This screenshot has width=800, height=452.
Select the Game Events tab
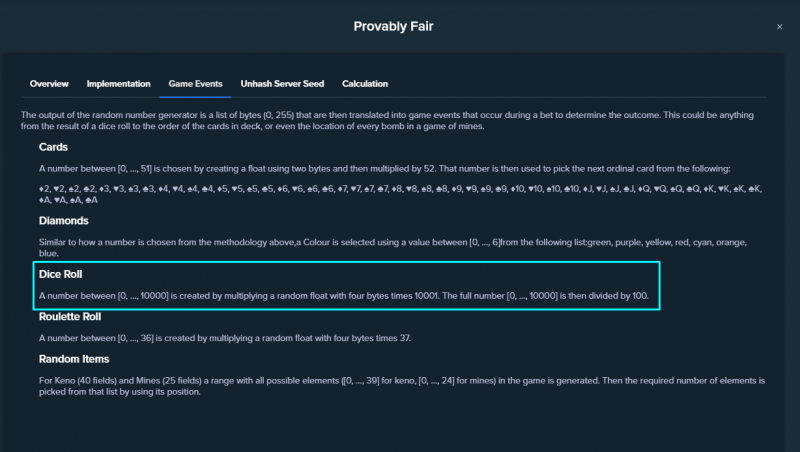point(195,84)
